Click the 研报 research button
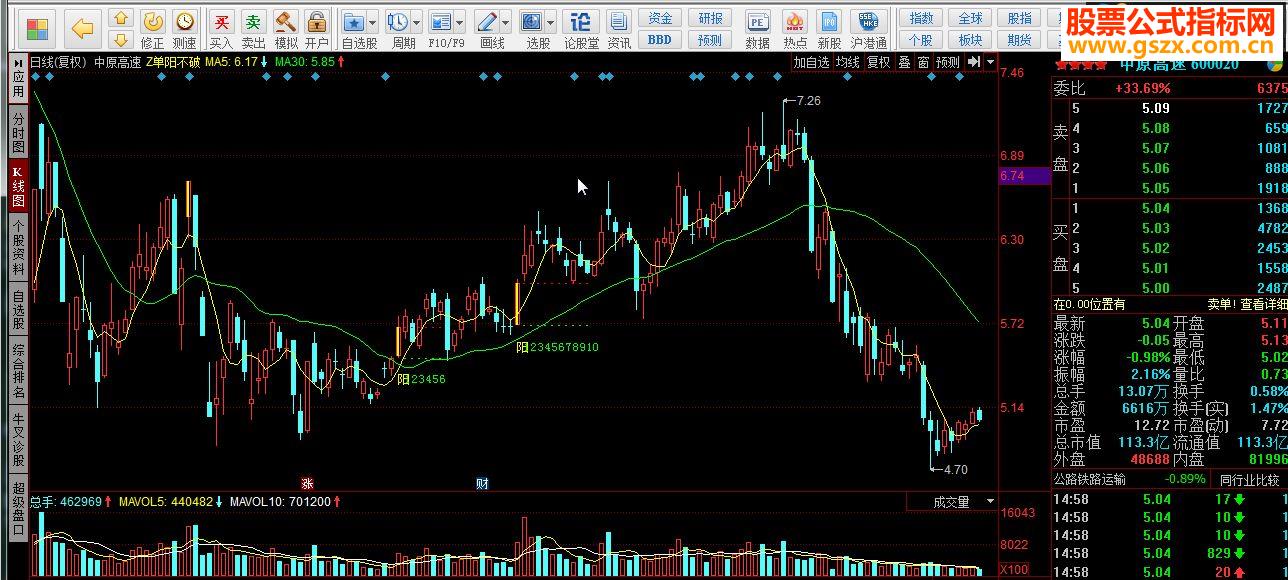Viewport: 1288px width, 580px height. point(710,18)
